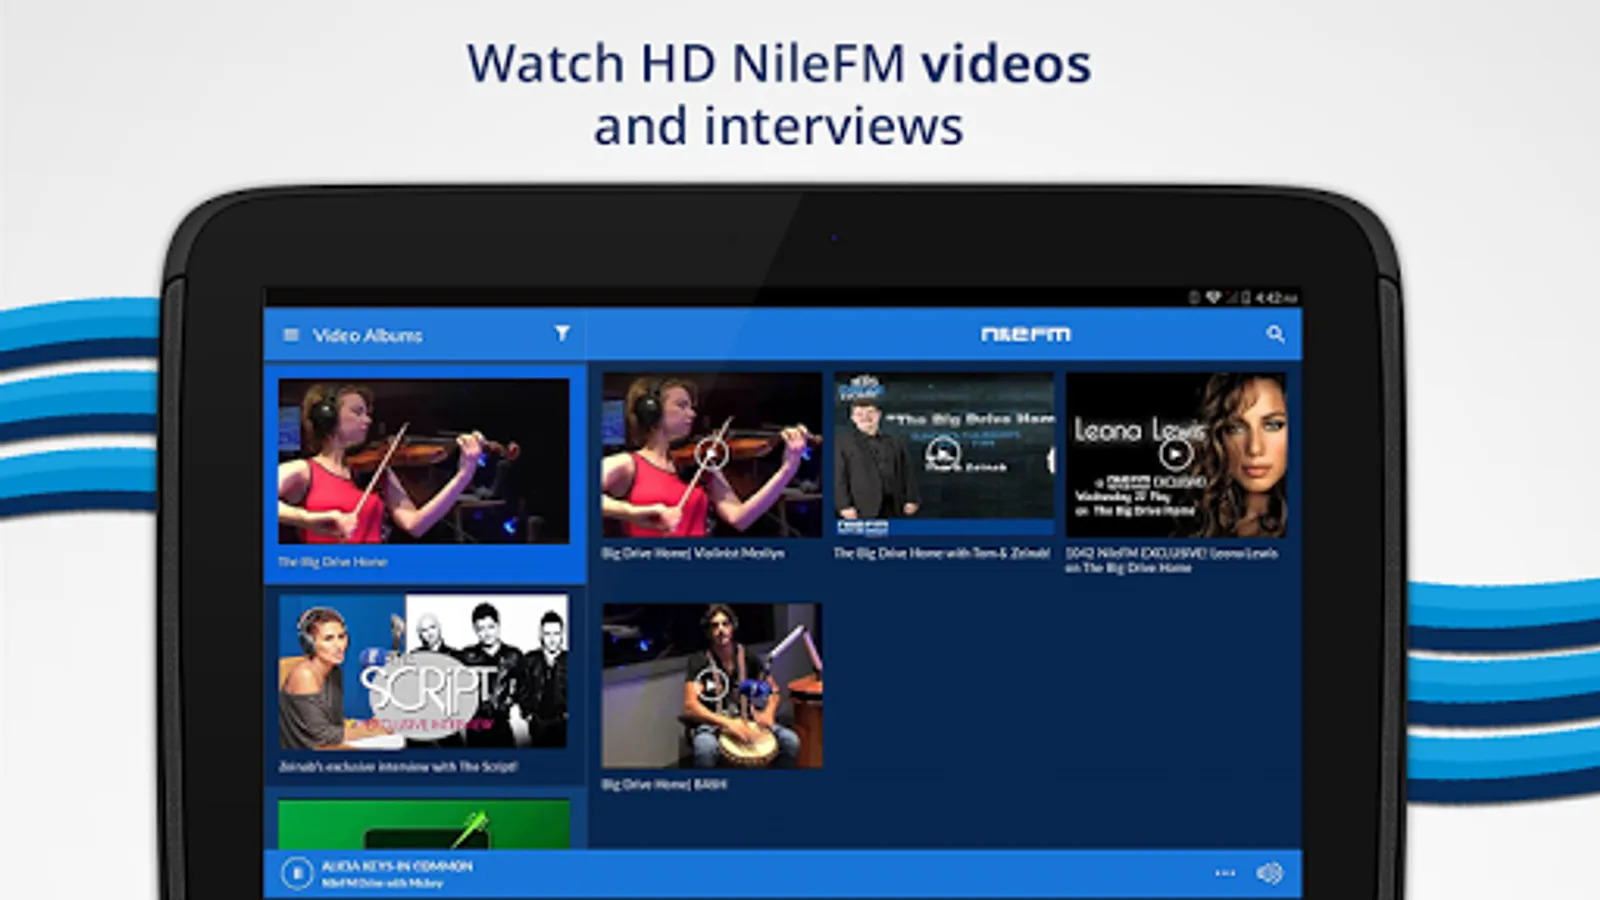The image size is (1600, 900).
Task: Tap the Wi-Fi icon in status bar
Action: (1213, 297)
